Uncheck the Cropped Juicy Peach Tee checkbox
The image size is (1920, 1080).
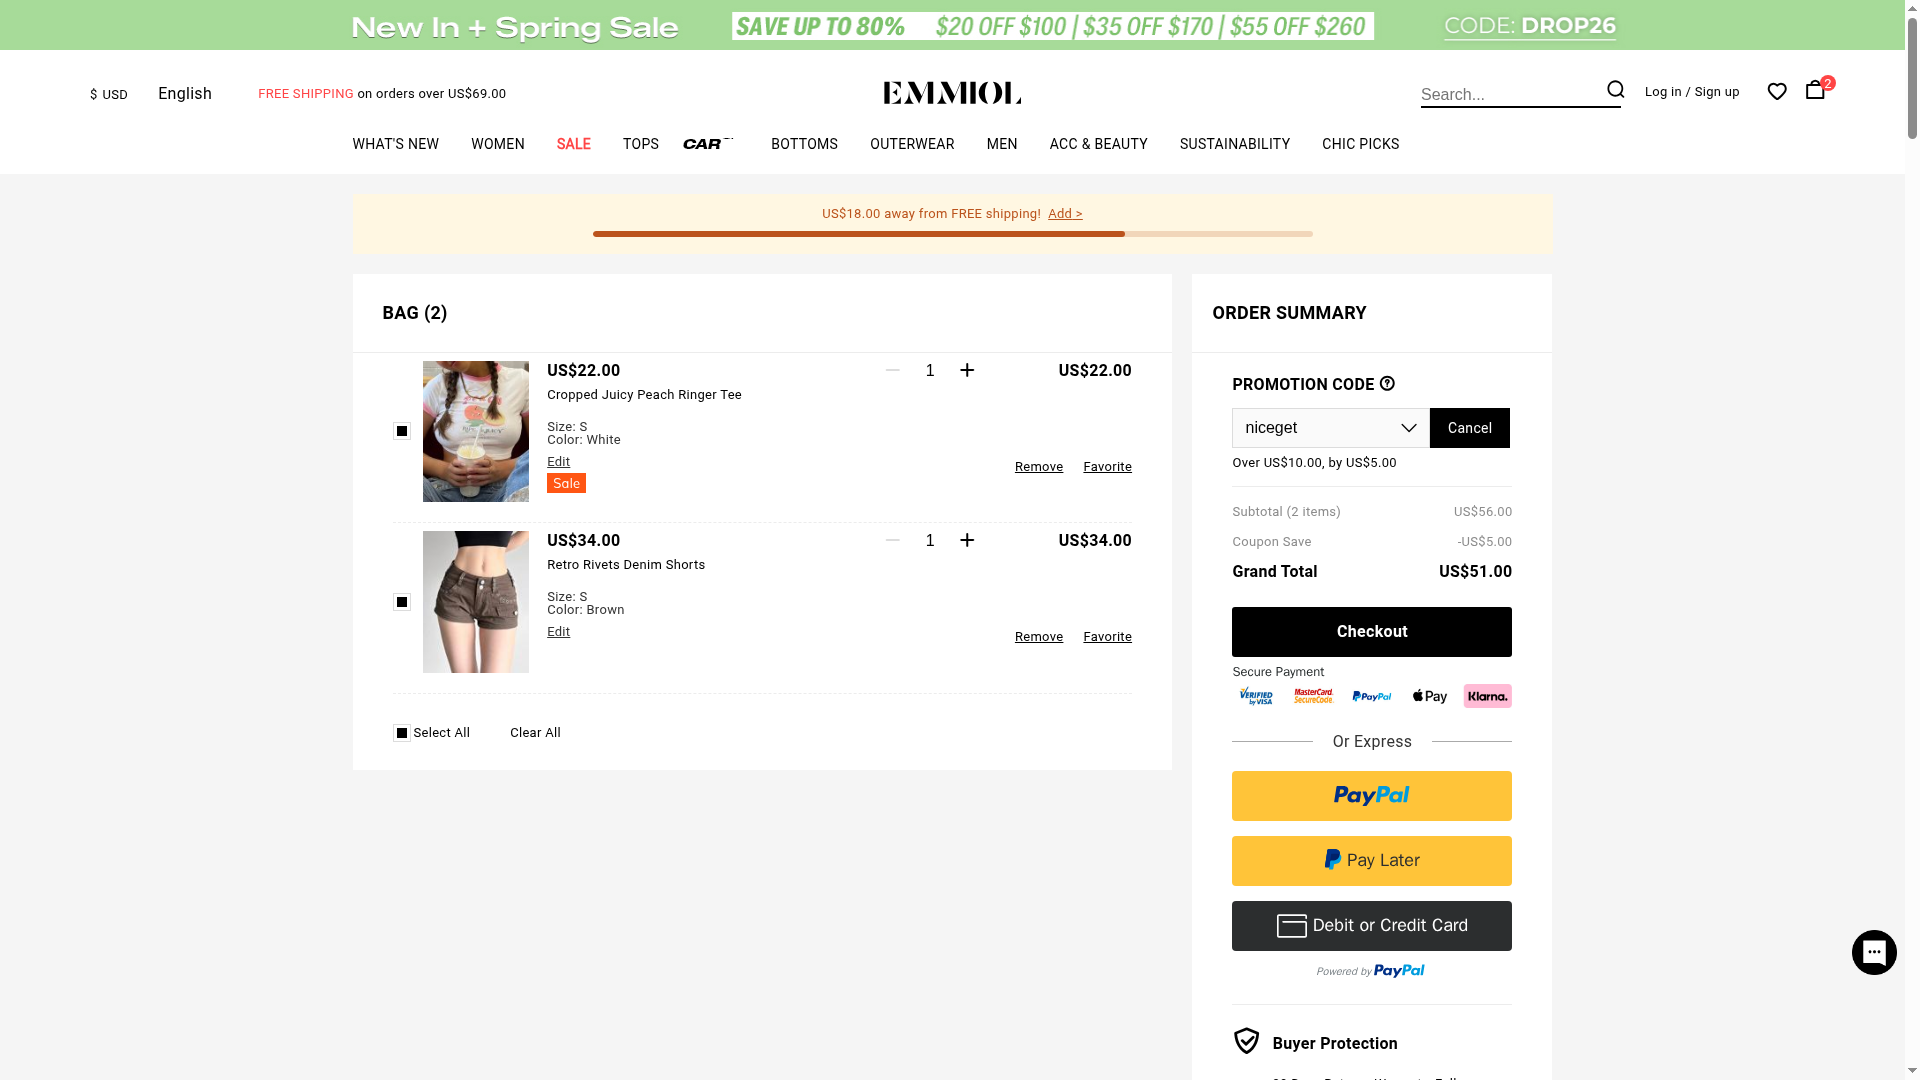pos(402,431)
